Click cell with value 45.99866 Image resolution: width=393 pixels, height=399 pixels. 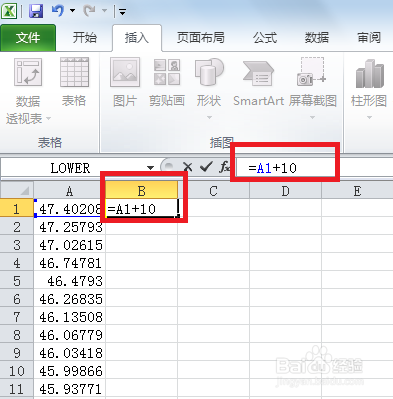click(69, 370)
